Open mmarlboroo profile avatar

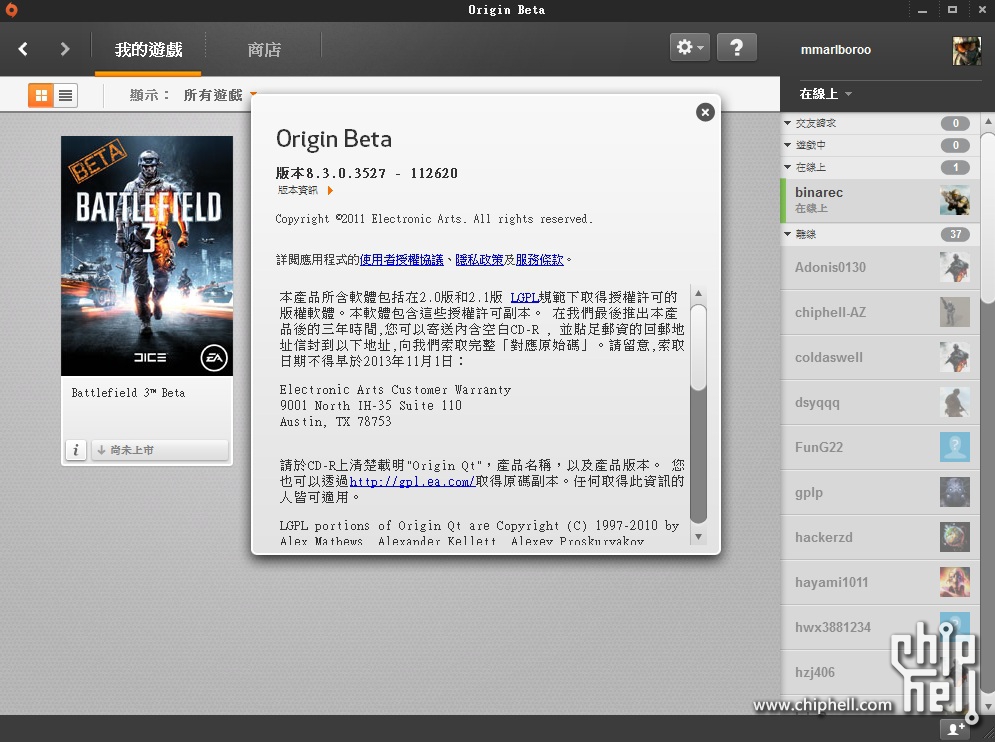[966, 50]
